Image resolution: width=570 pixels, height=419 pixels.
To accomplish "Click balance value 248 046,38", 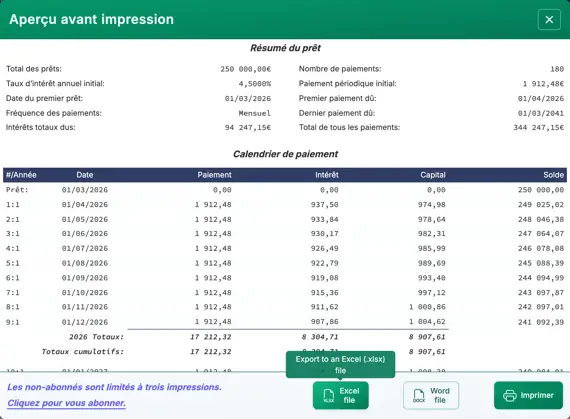I will pos(541,219).
